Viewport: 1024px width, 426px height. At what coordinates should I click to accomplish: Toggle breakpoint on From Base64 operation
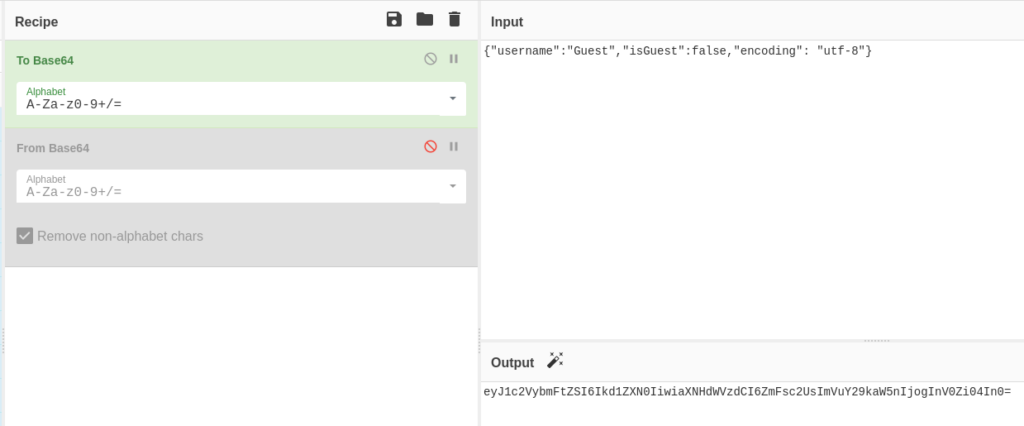(453, 147)
